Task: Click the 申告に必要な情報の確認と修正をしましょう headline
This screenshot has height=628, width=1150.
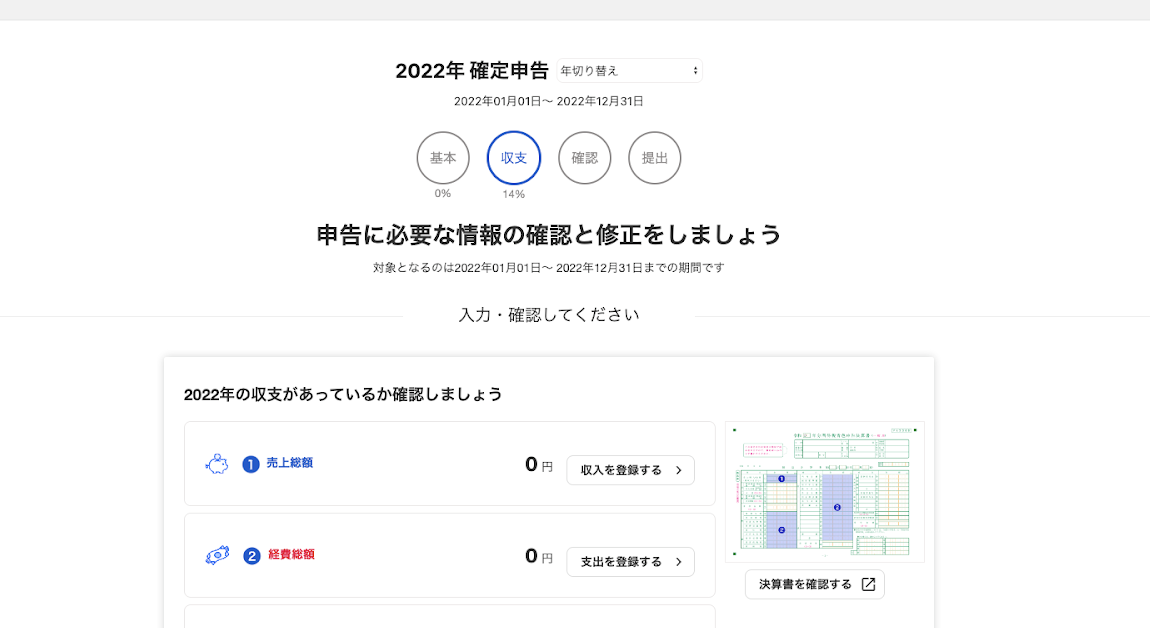Action: pos(549,235)
